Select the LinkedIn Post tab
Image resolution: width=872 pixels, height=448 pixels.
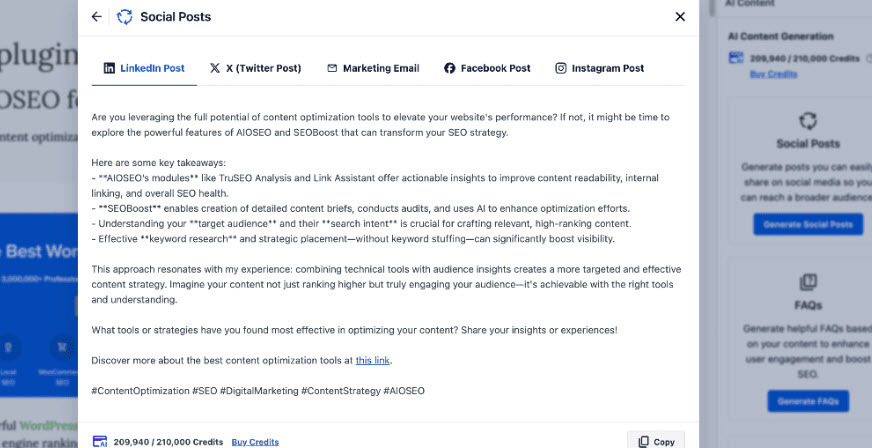tap(144, 68)
